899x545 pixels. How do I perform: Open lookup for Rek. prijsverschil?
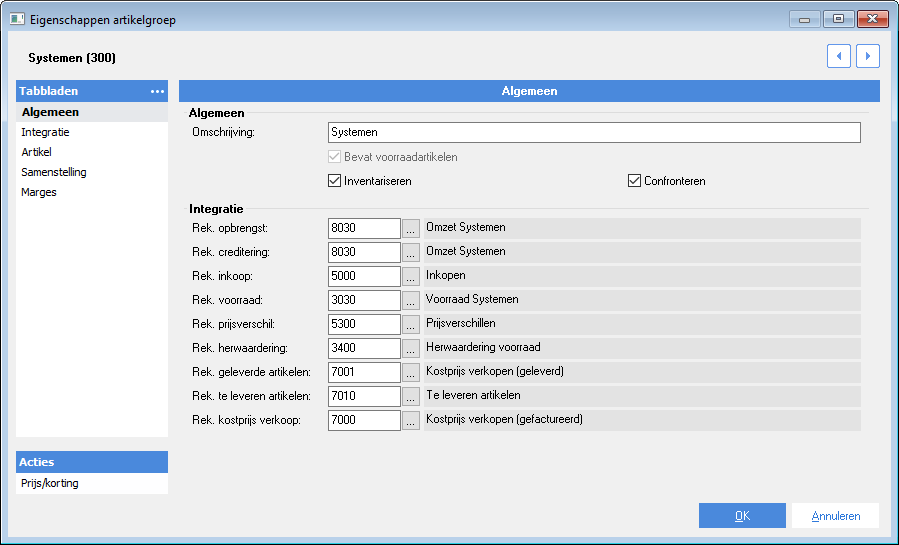coord(411,324)
